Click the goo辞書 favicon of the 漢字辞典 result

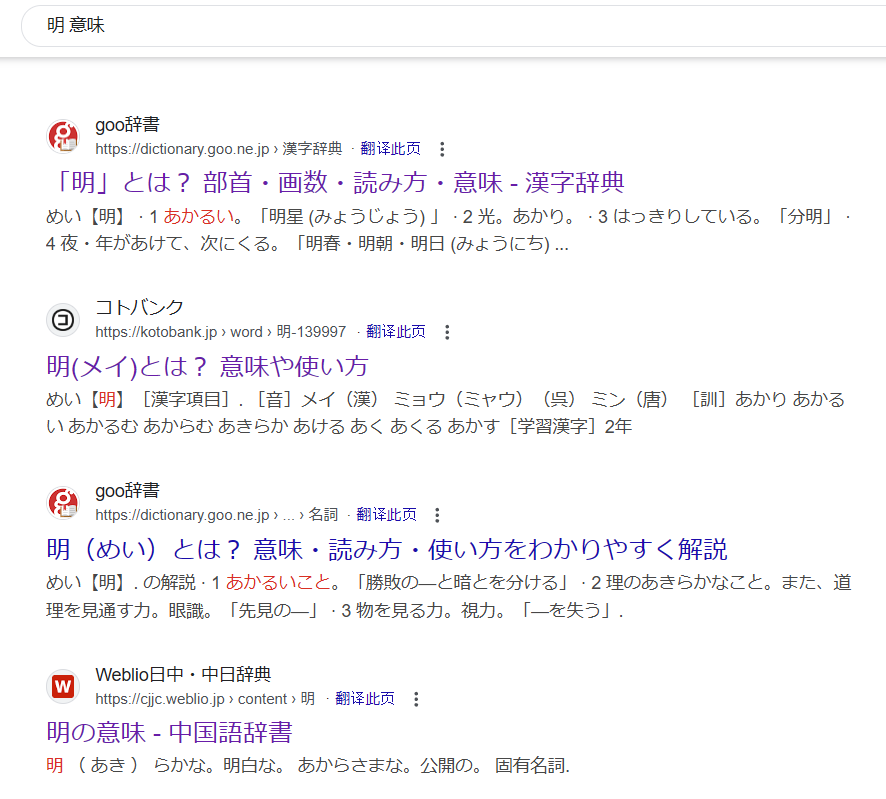pos(63,136)
